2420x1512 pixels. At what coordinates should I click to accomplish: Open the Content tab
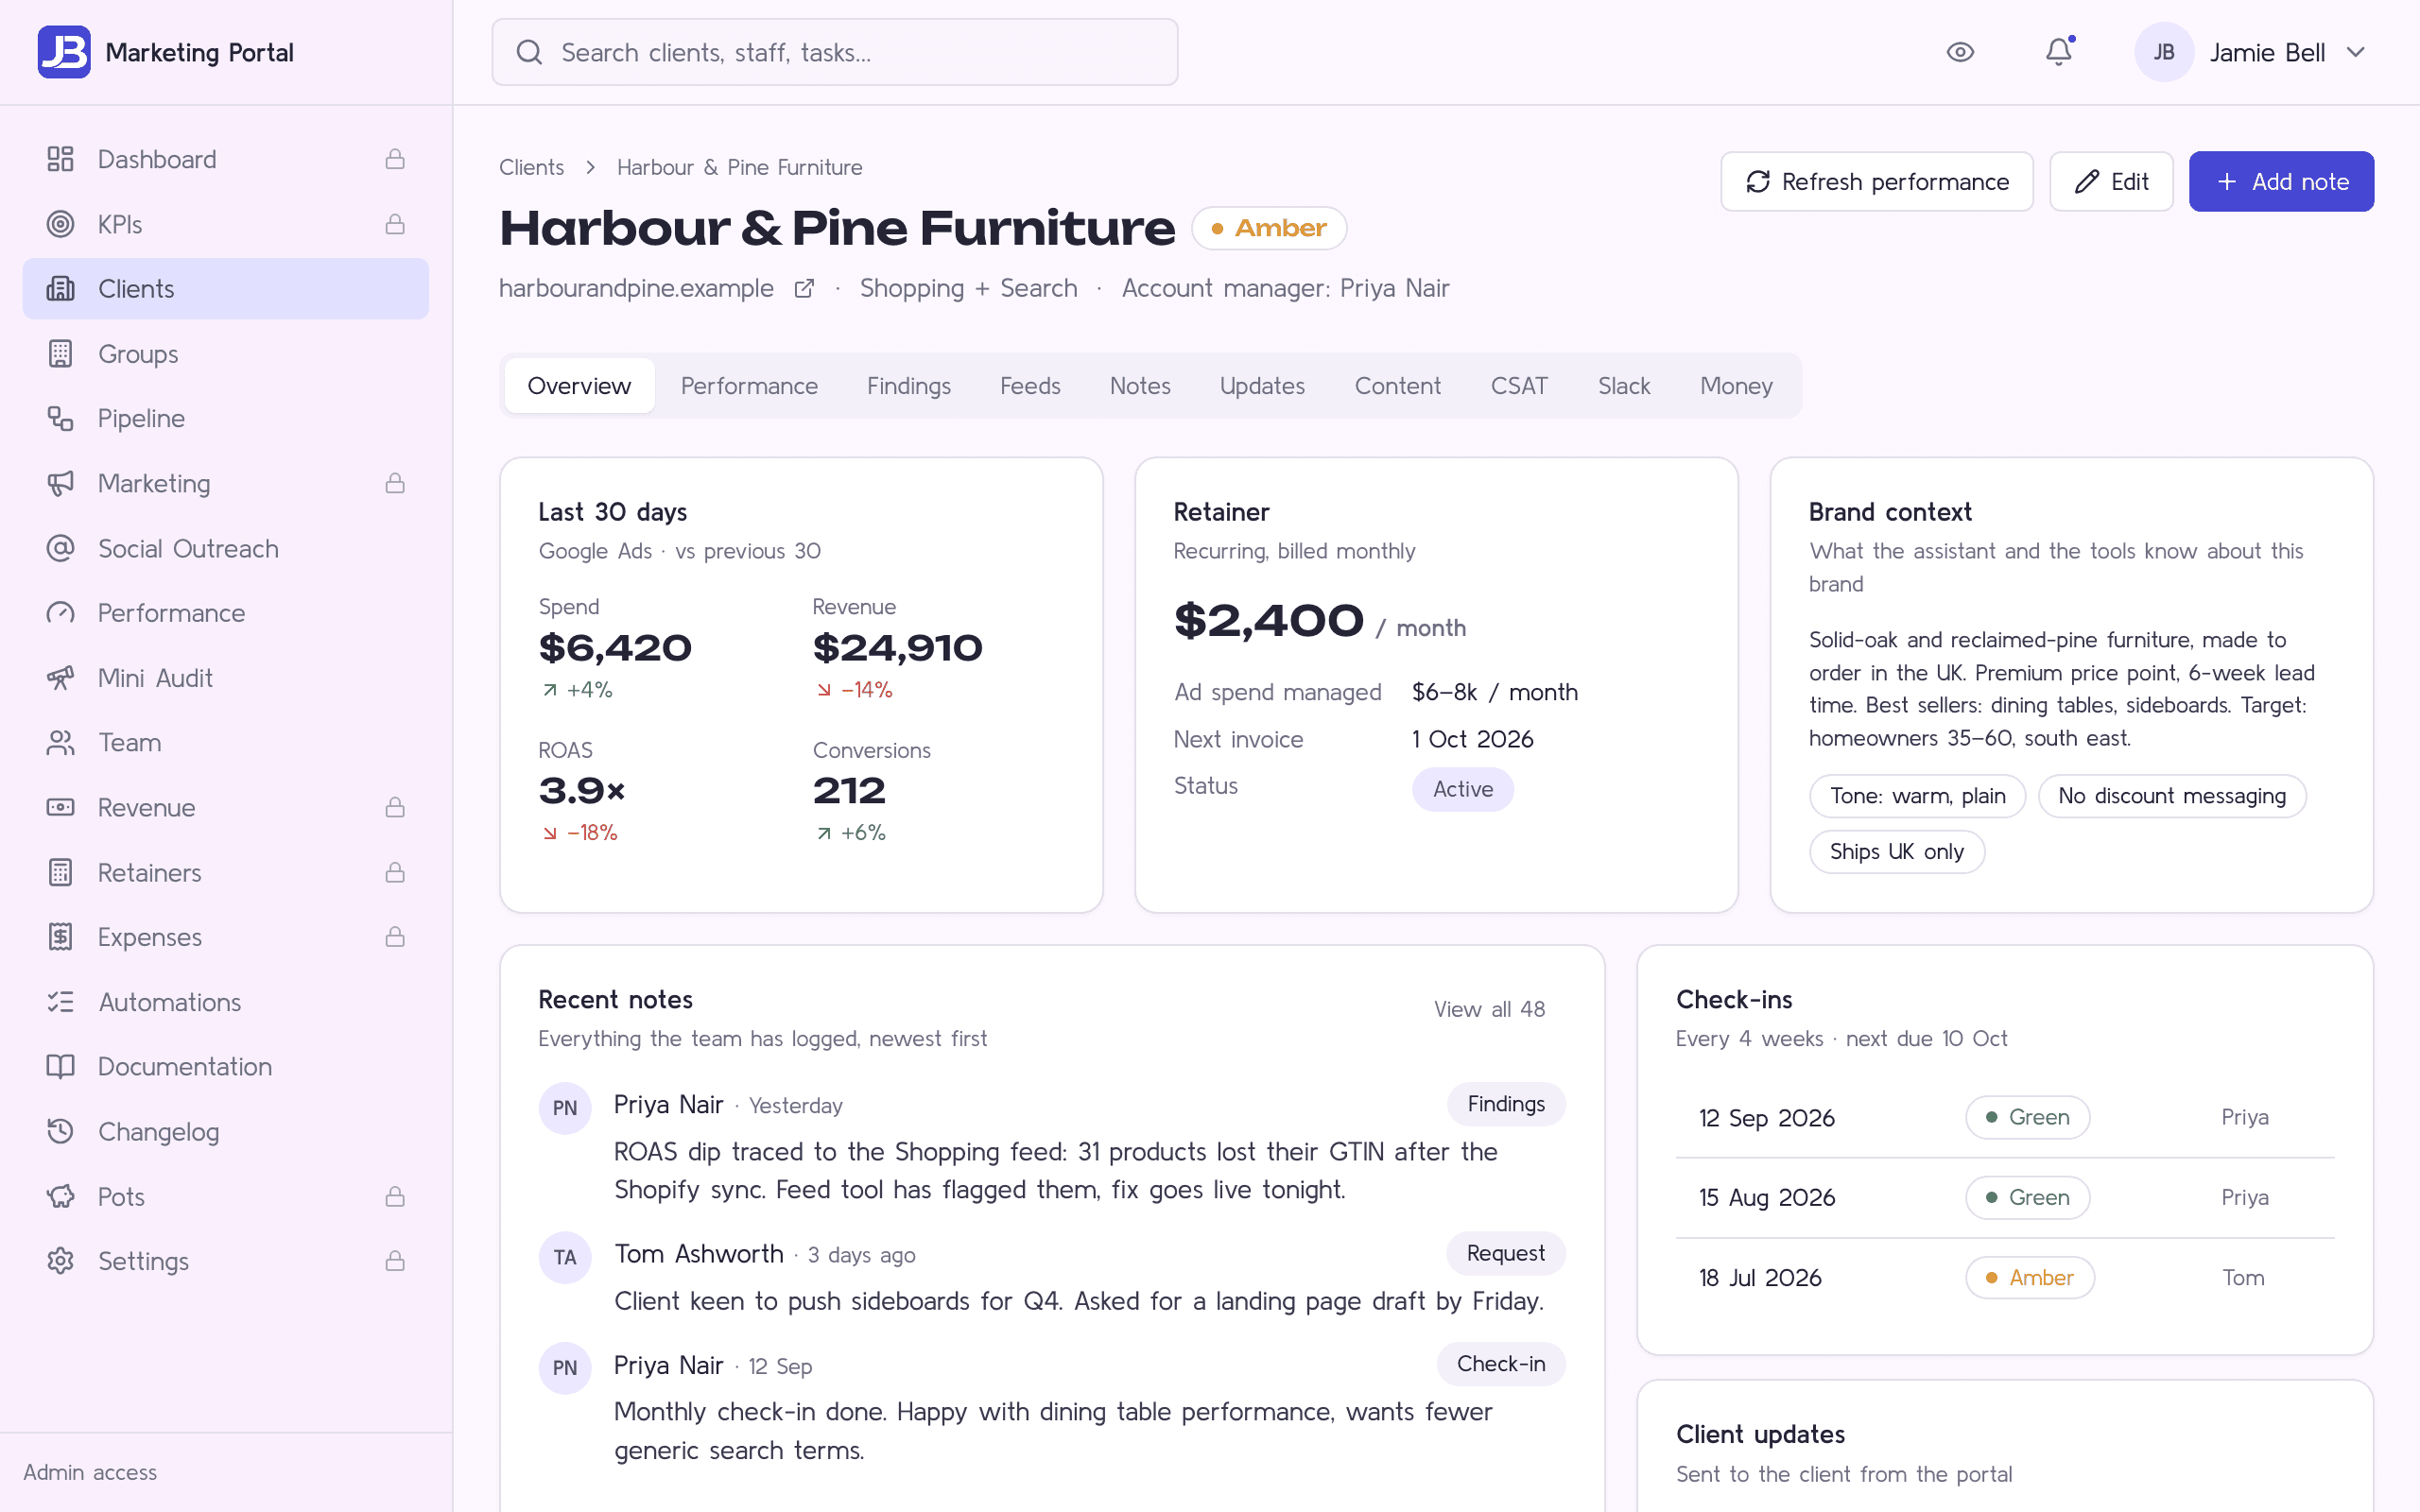(x=1397, y=386)
